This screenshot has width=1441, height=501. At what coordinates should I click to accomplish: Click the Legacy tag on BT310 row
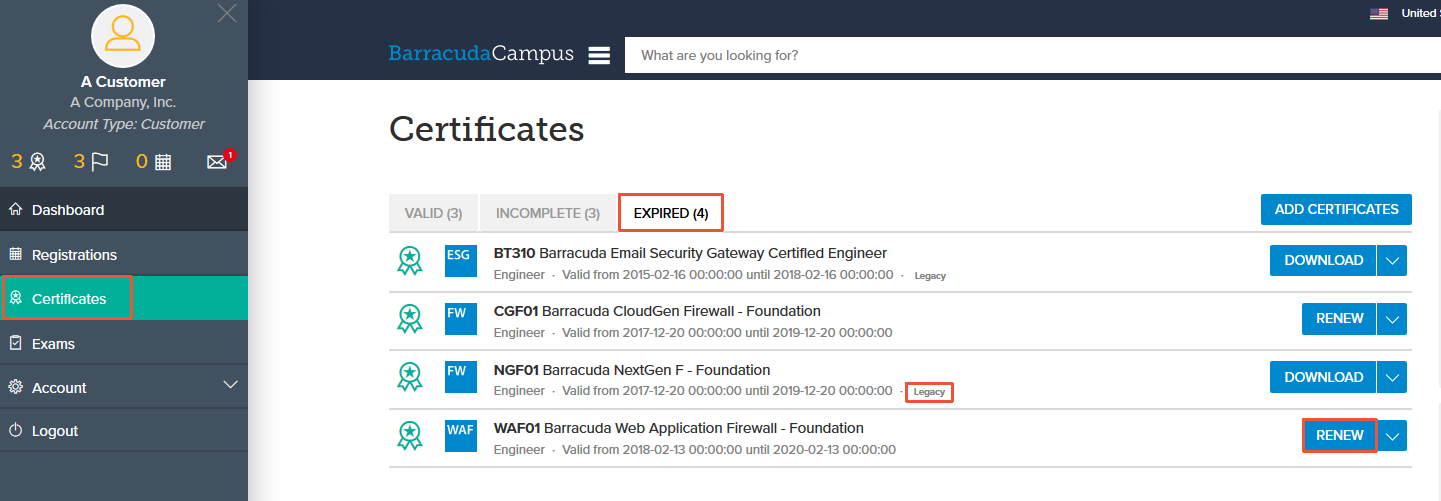pyautogui.click(x=930, y=276)
